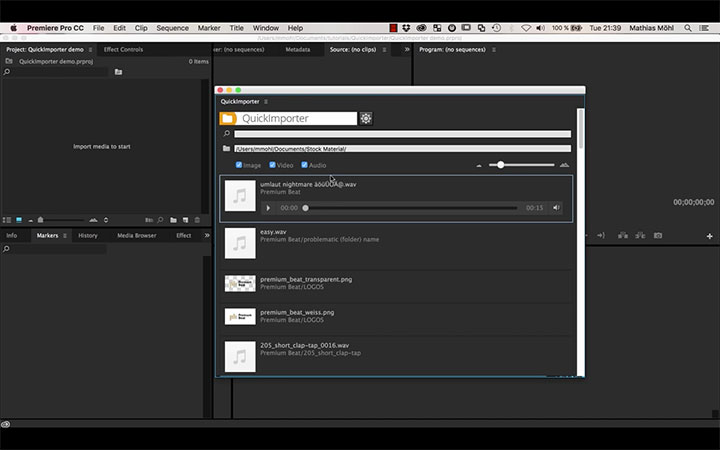Switch to the Metadata tab
The width and height of the screenshot is (720, 450).
(x=298, y=50)
